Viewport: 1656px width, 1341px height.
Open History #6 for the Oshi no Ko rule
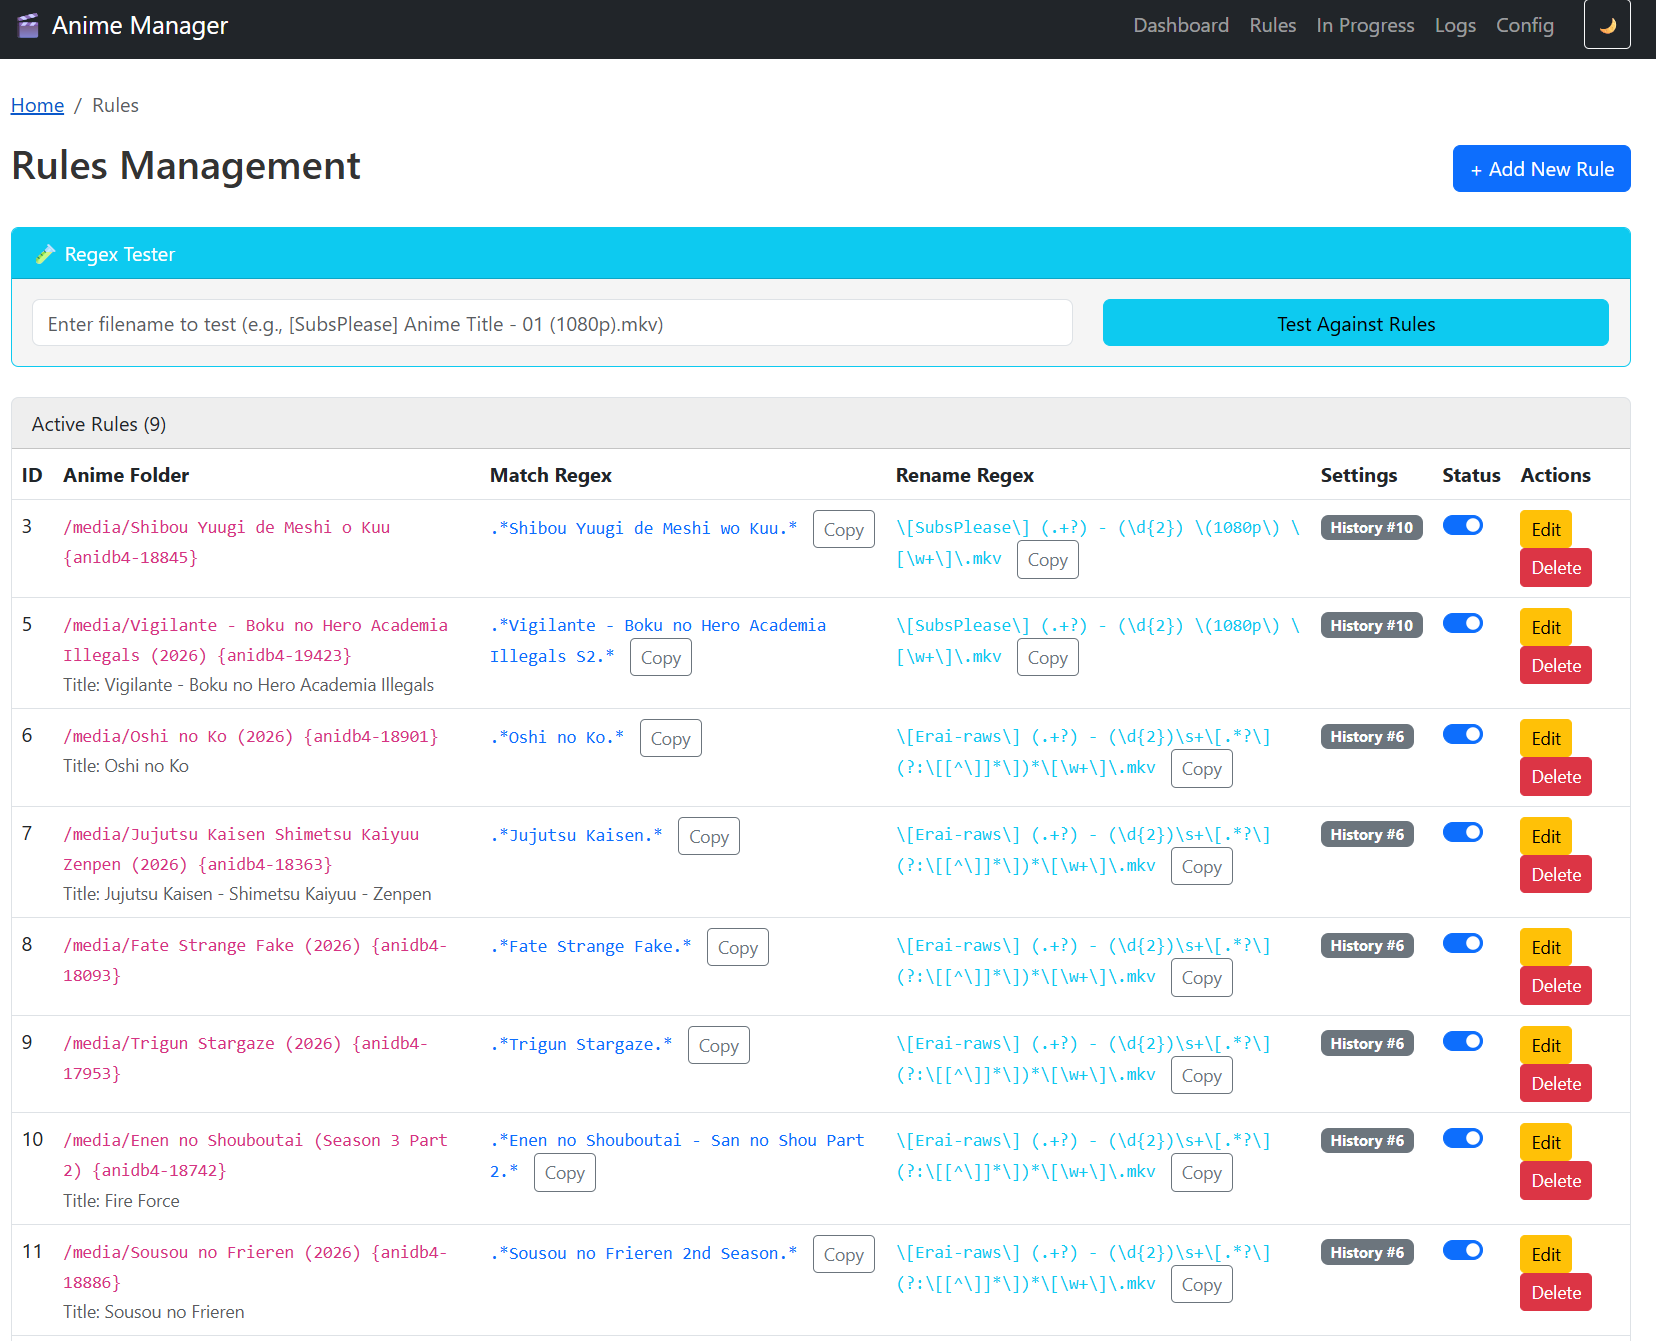(x=1367, y=736)
